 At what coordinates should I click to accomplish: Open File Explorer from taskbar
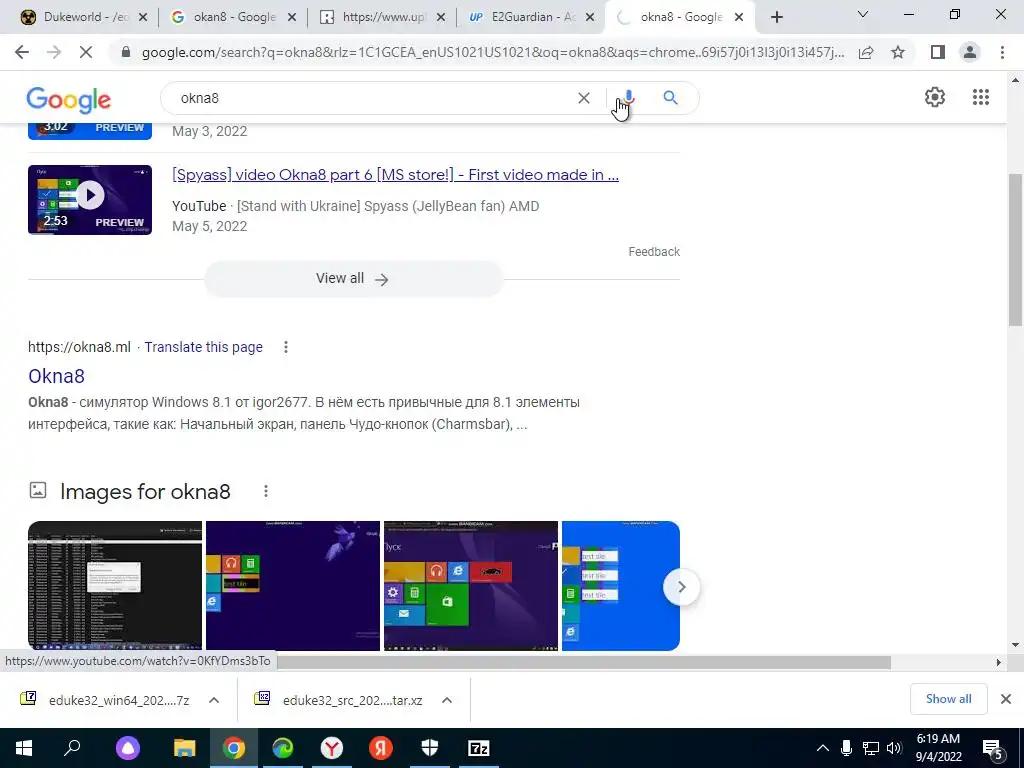pos(185,748)
